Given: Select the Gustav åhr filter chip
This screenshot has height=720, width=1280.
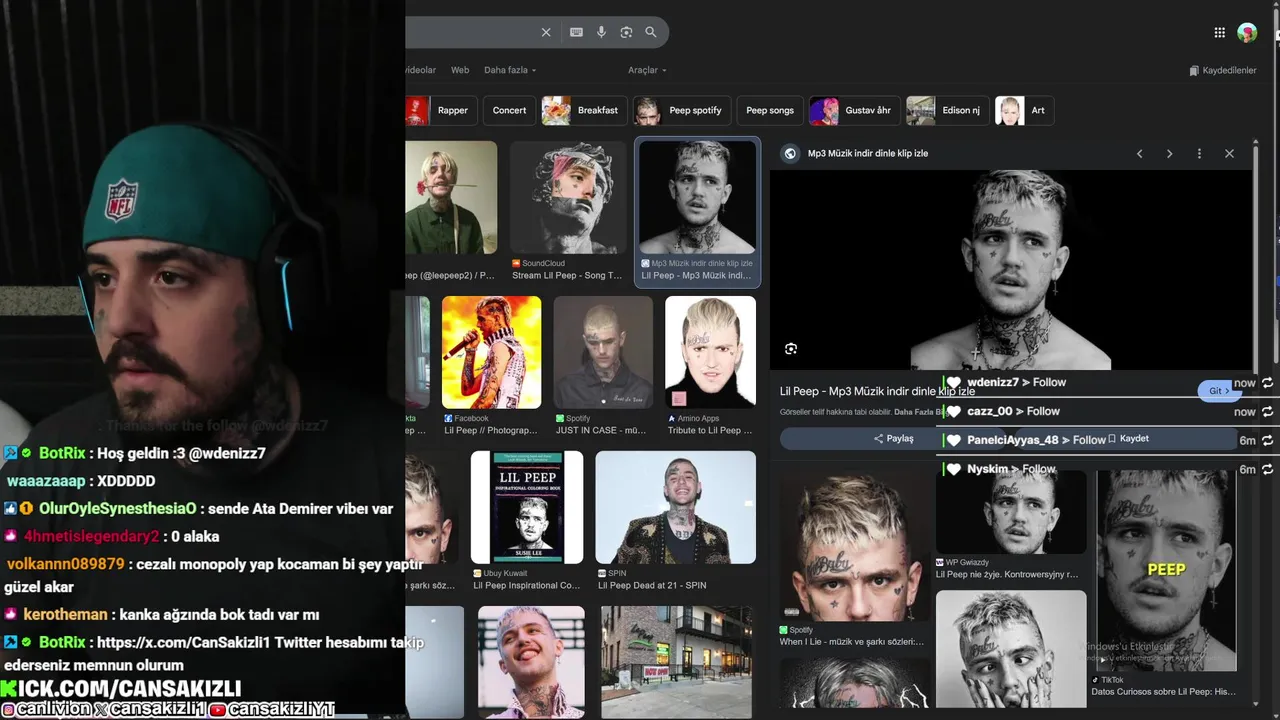Looking at the screenshot, I should click(854, 110).
